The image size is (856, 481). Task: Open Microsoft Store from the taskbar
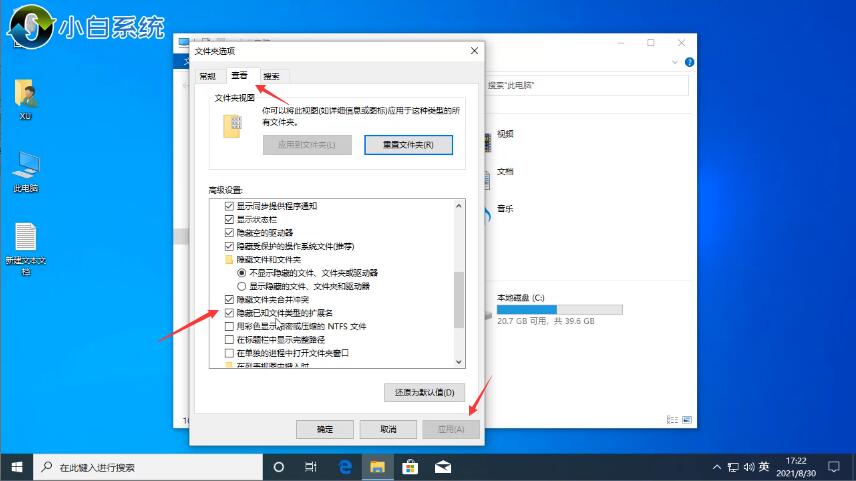coord(410,467)
